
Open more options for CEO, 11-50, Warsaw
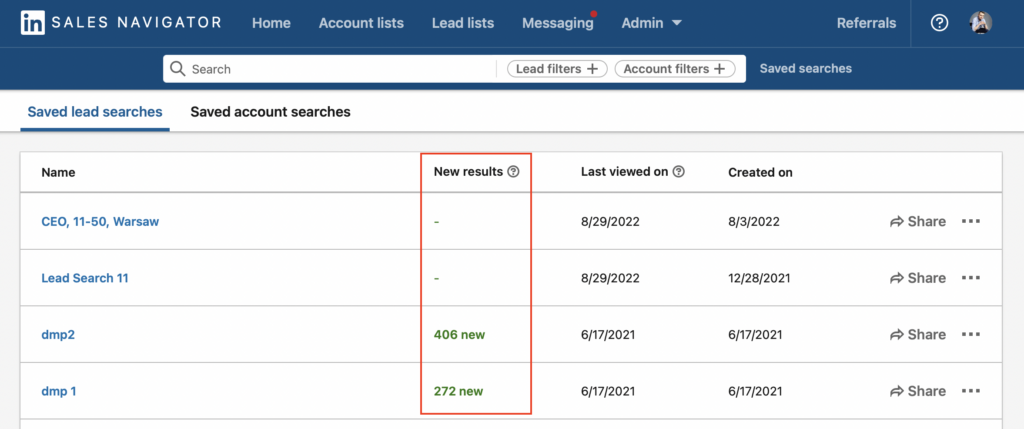point(970,222)
